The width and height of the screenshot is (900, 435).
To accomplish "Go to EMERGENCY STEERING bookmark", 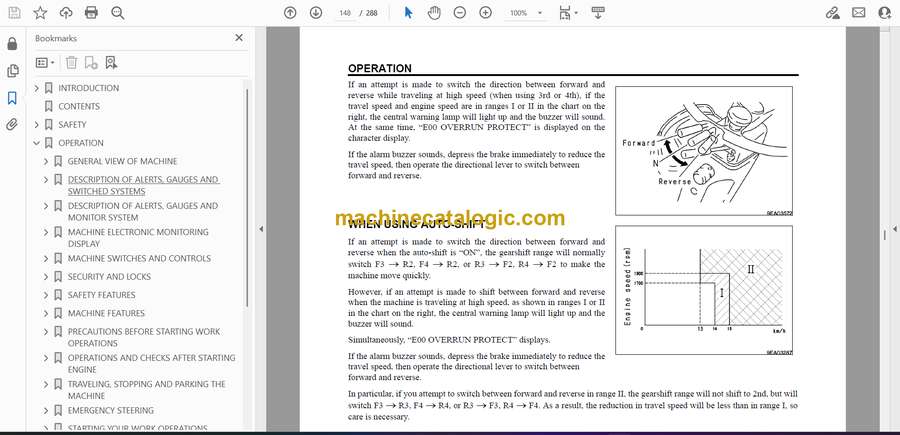I will (111, 410).
